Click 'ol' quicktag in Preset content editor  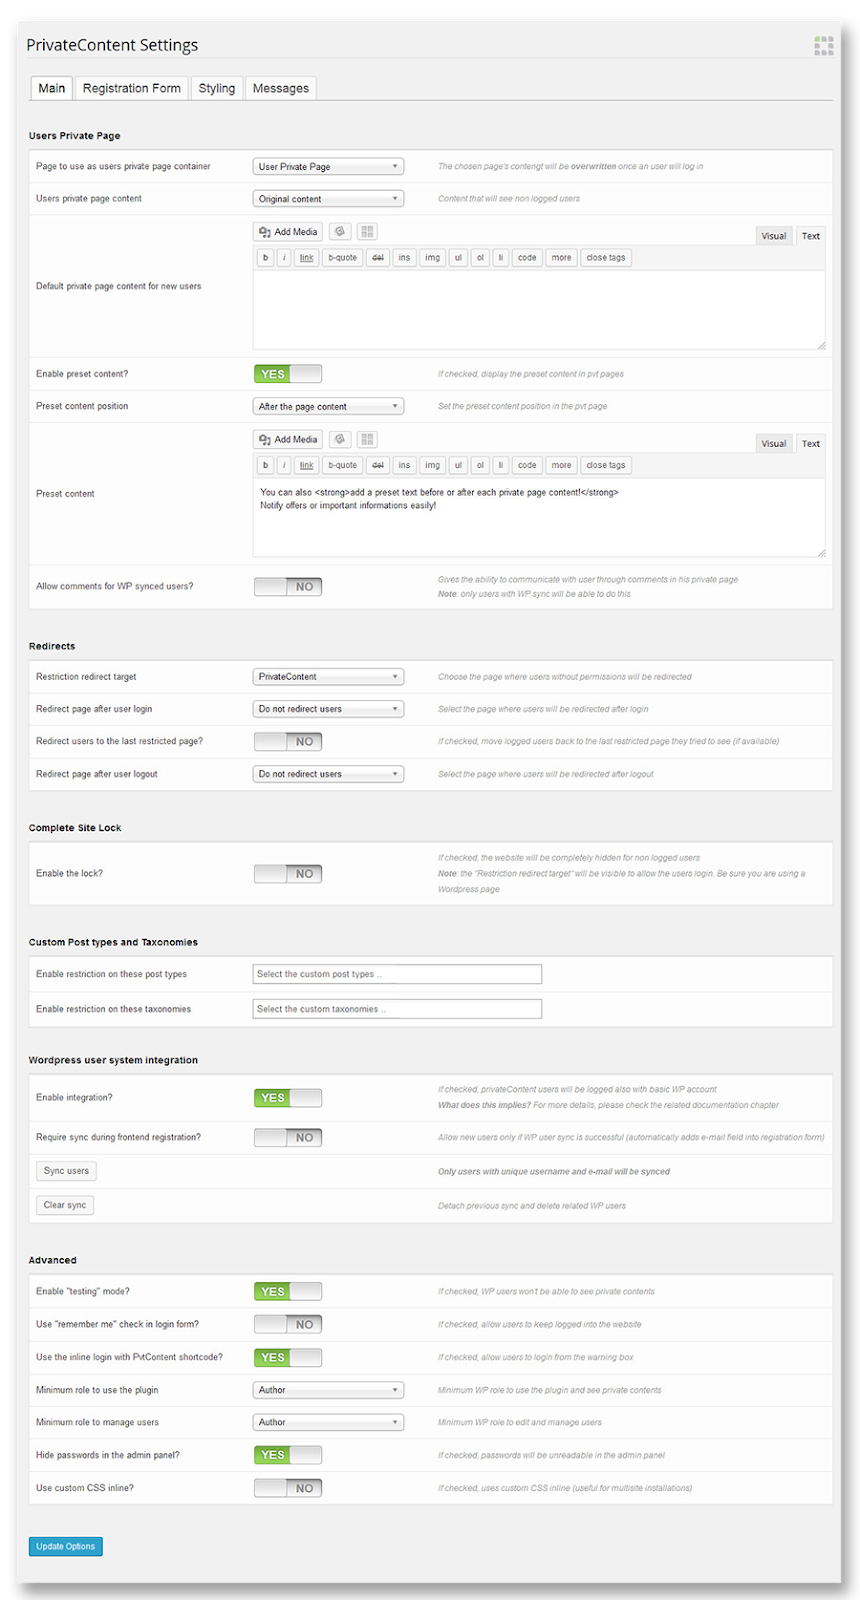click(x=480, y=465)
